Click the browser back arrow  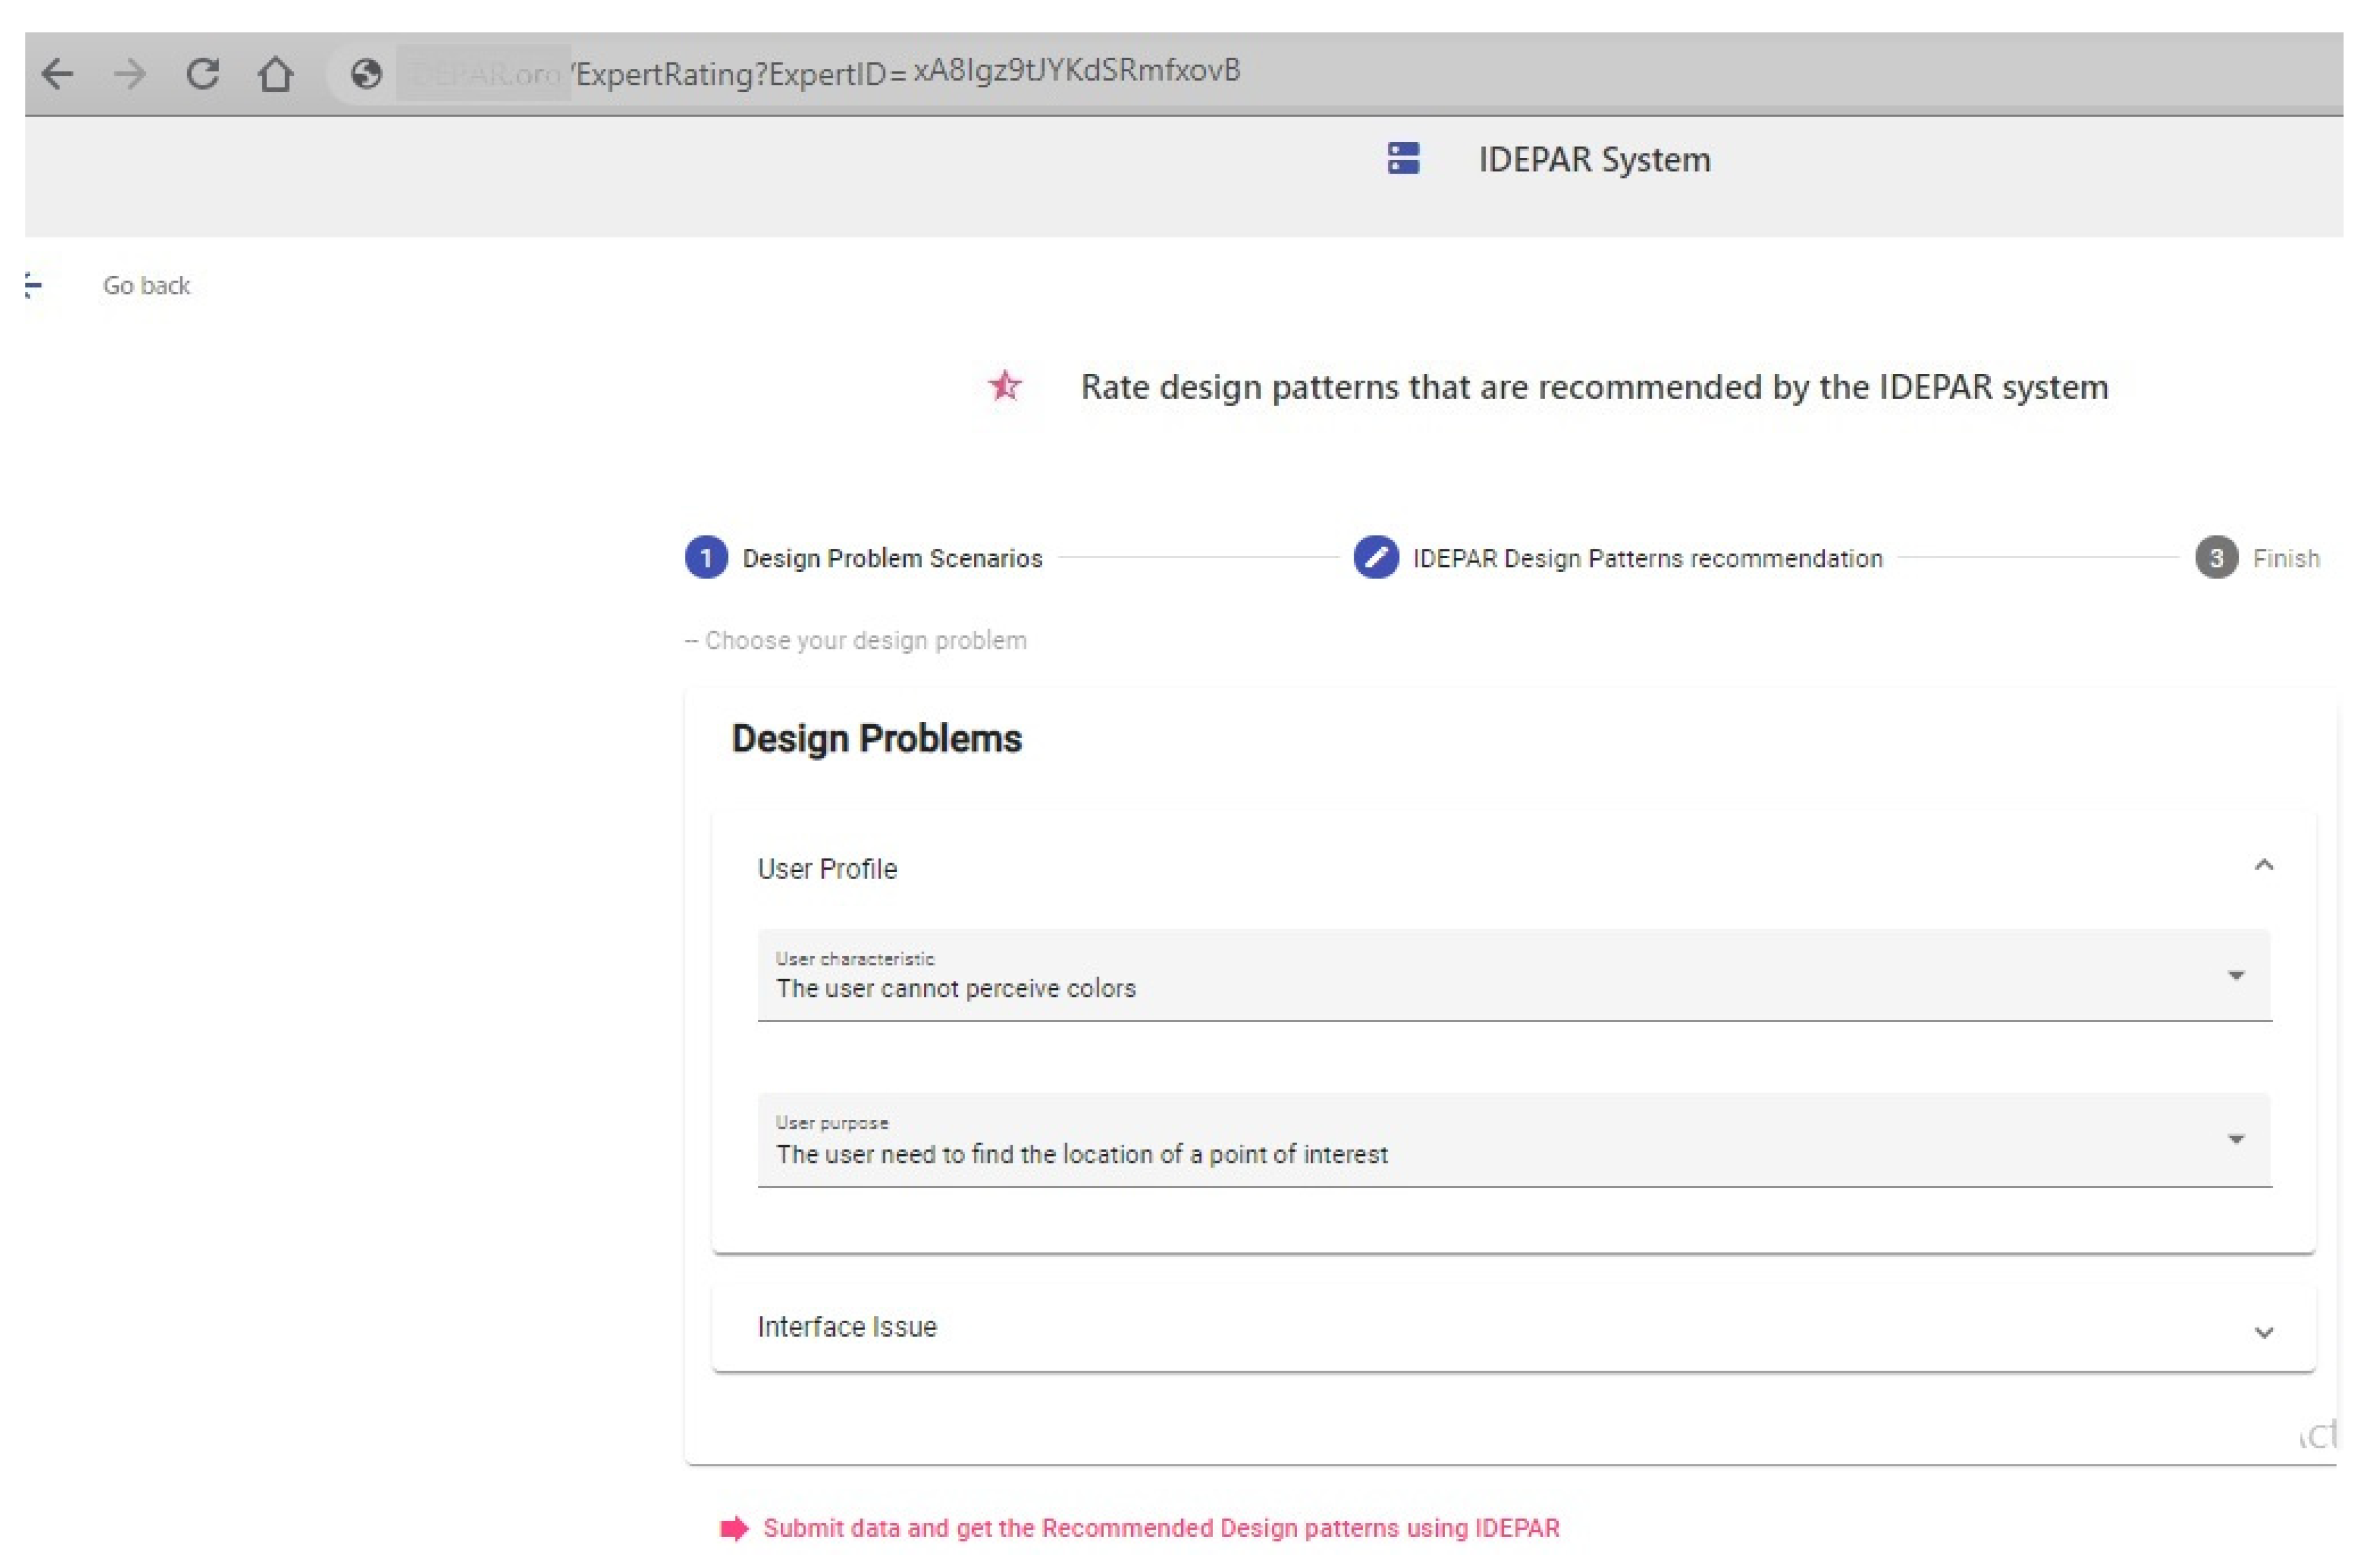57,74
